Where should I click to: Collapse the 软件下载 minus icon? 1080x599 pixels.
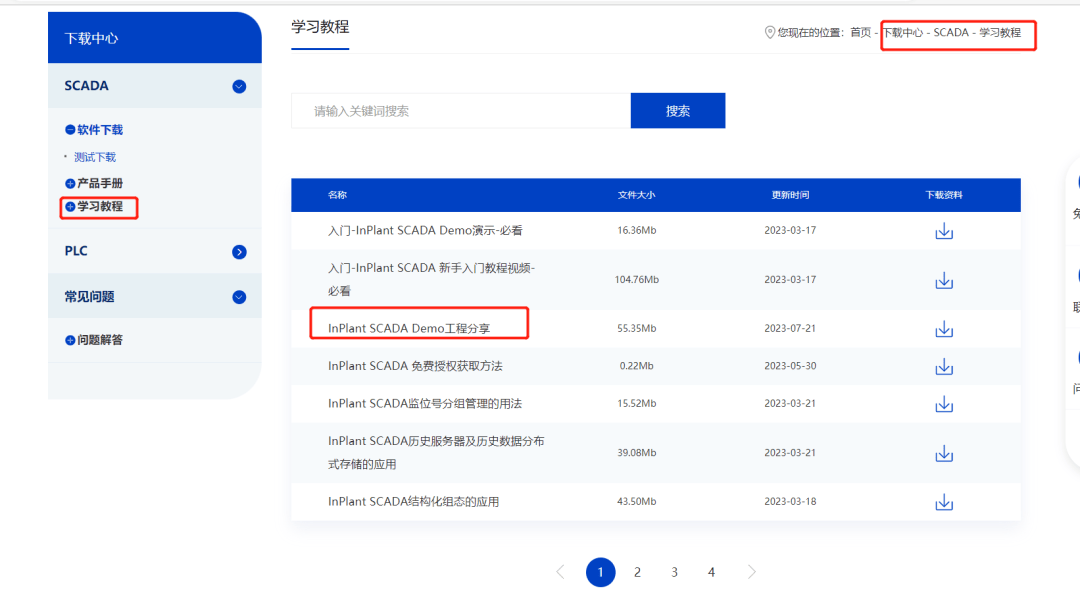coord(70,129)
